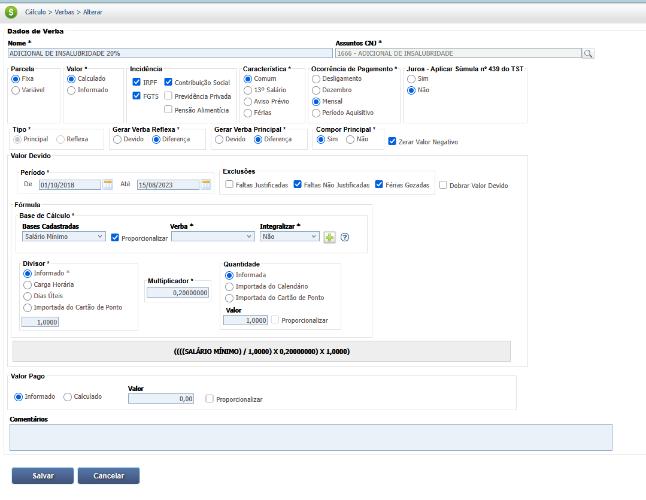The width and height of the screenshot is (646, 500).
Task: Click the Salvar button
Action: click(42, 476)
